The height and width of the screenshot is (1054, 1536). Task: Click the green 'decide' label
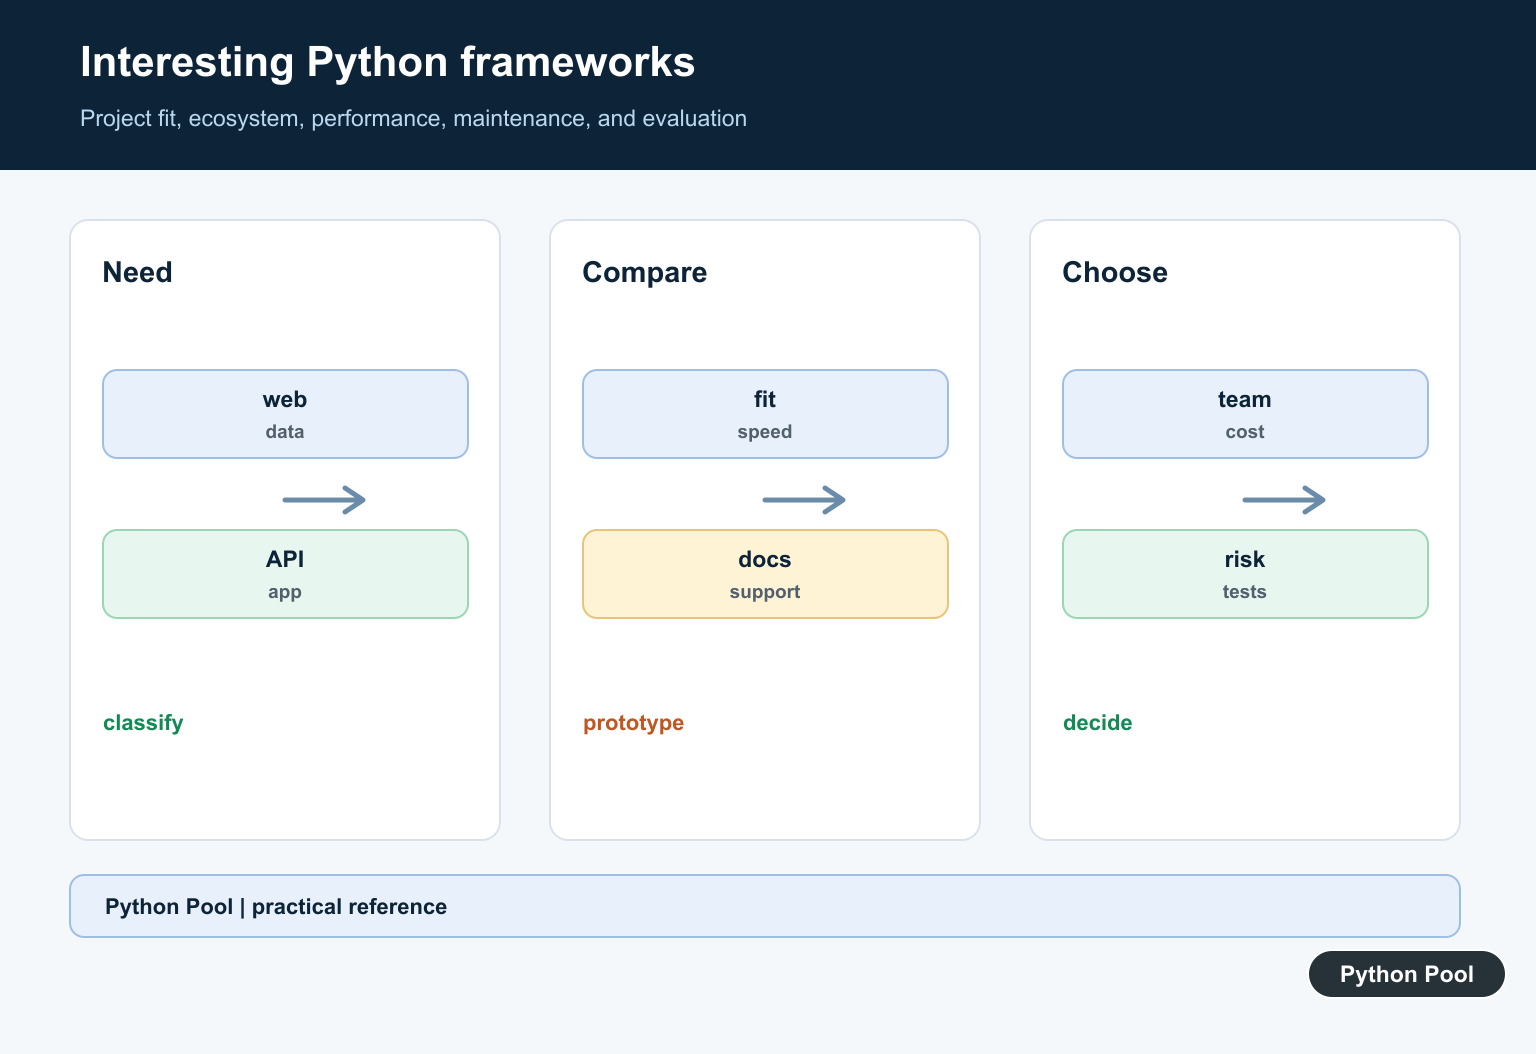pos(1097,723)
